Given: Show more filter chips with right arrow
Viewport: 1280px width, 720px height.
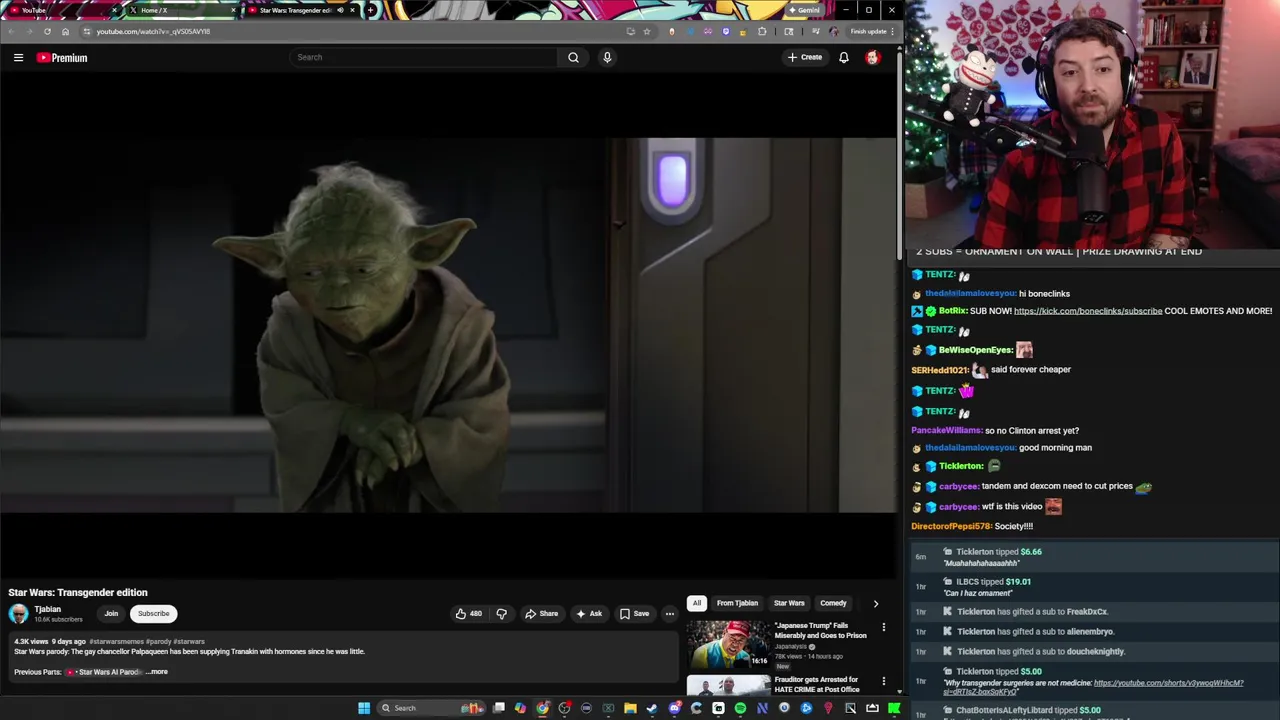Looking at the screenshot, I should tap(876, 603).
